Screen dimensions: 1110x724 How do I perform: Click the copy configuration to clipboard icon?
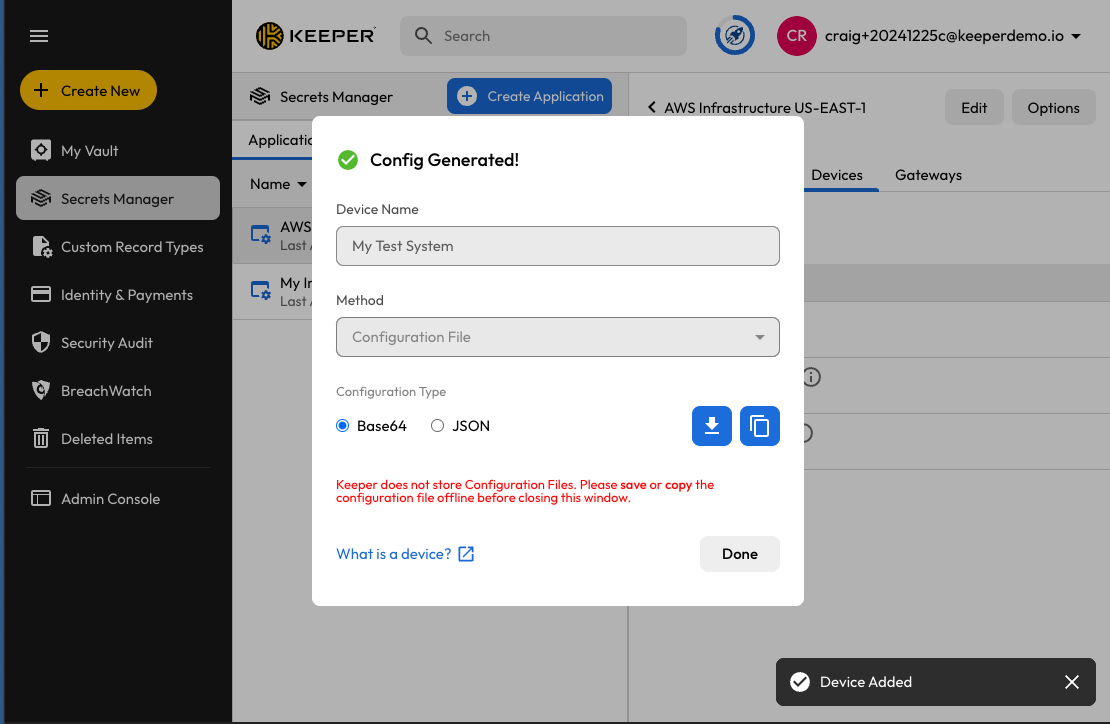pyautogui.click(x=760, y=426)
